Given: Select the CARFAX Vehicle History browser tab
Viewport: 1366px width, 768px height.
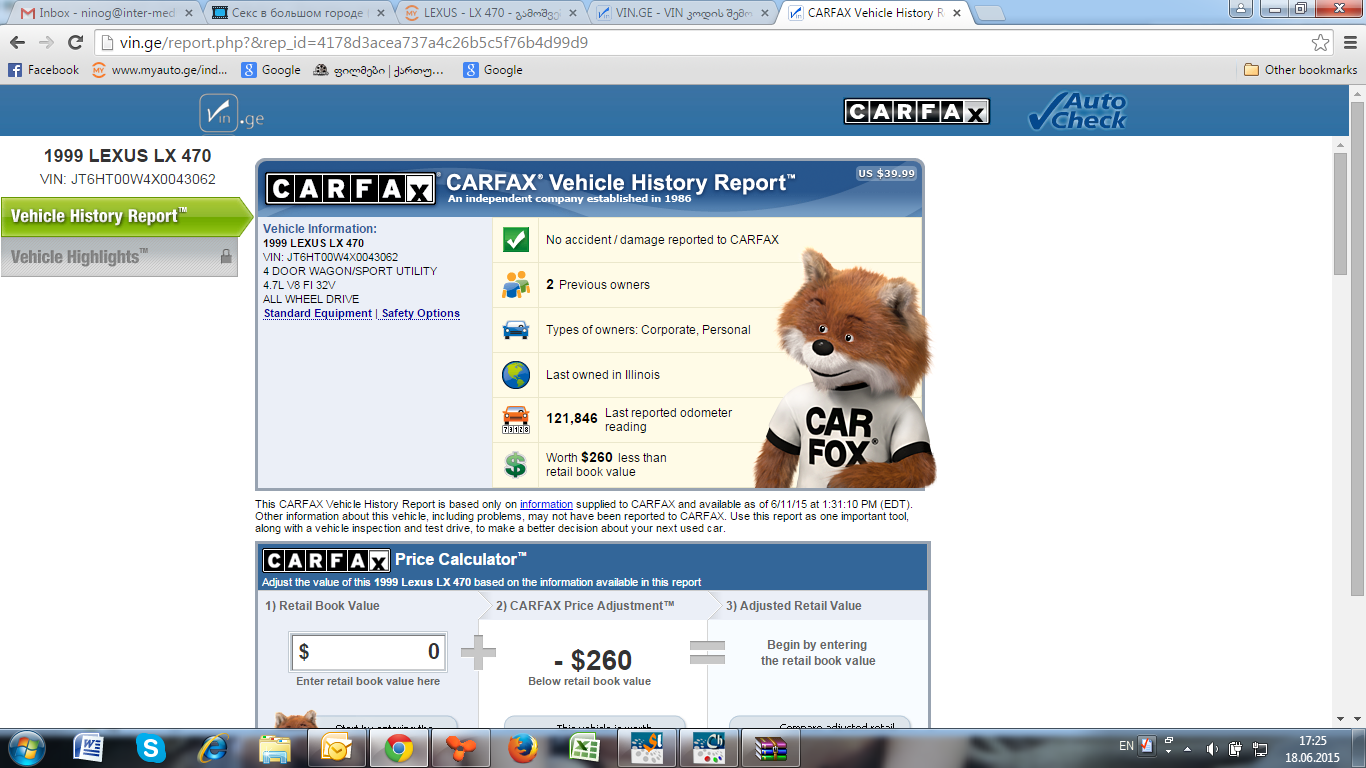Looking at the screenshot, I should 877,13.
